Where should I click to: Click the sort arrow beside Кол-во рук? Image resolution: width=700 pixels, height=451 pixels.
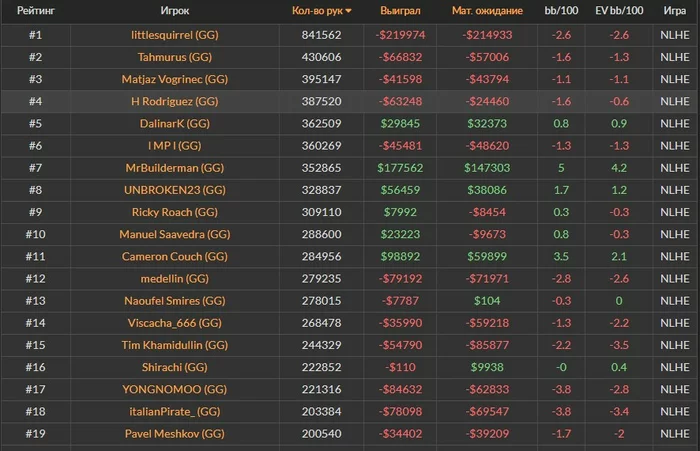[x=348, y=11]
